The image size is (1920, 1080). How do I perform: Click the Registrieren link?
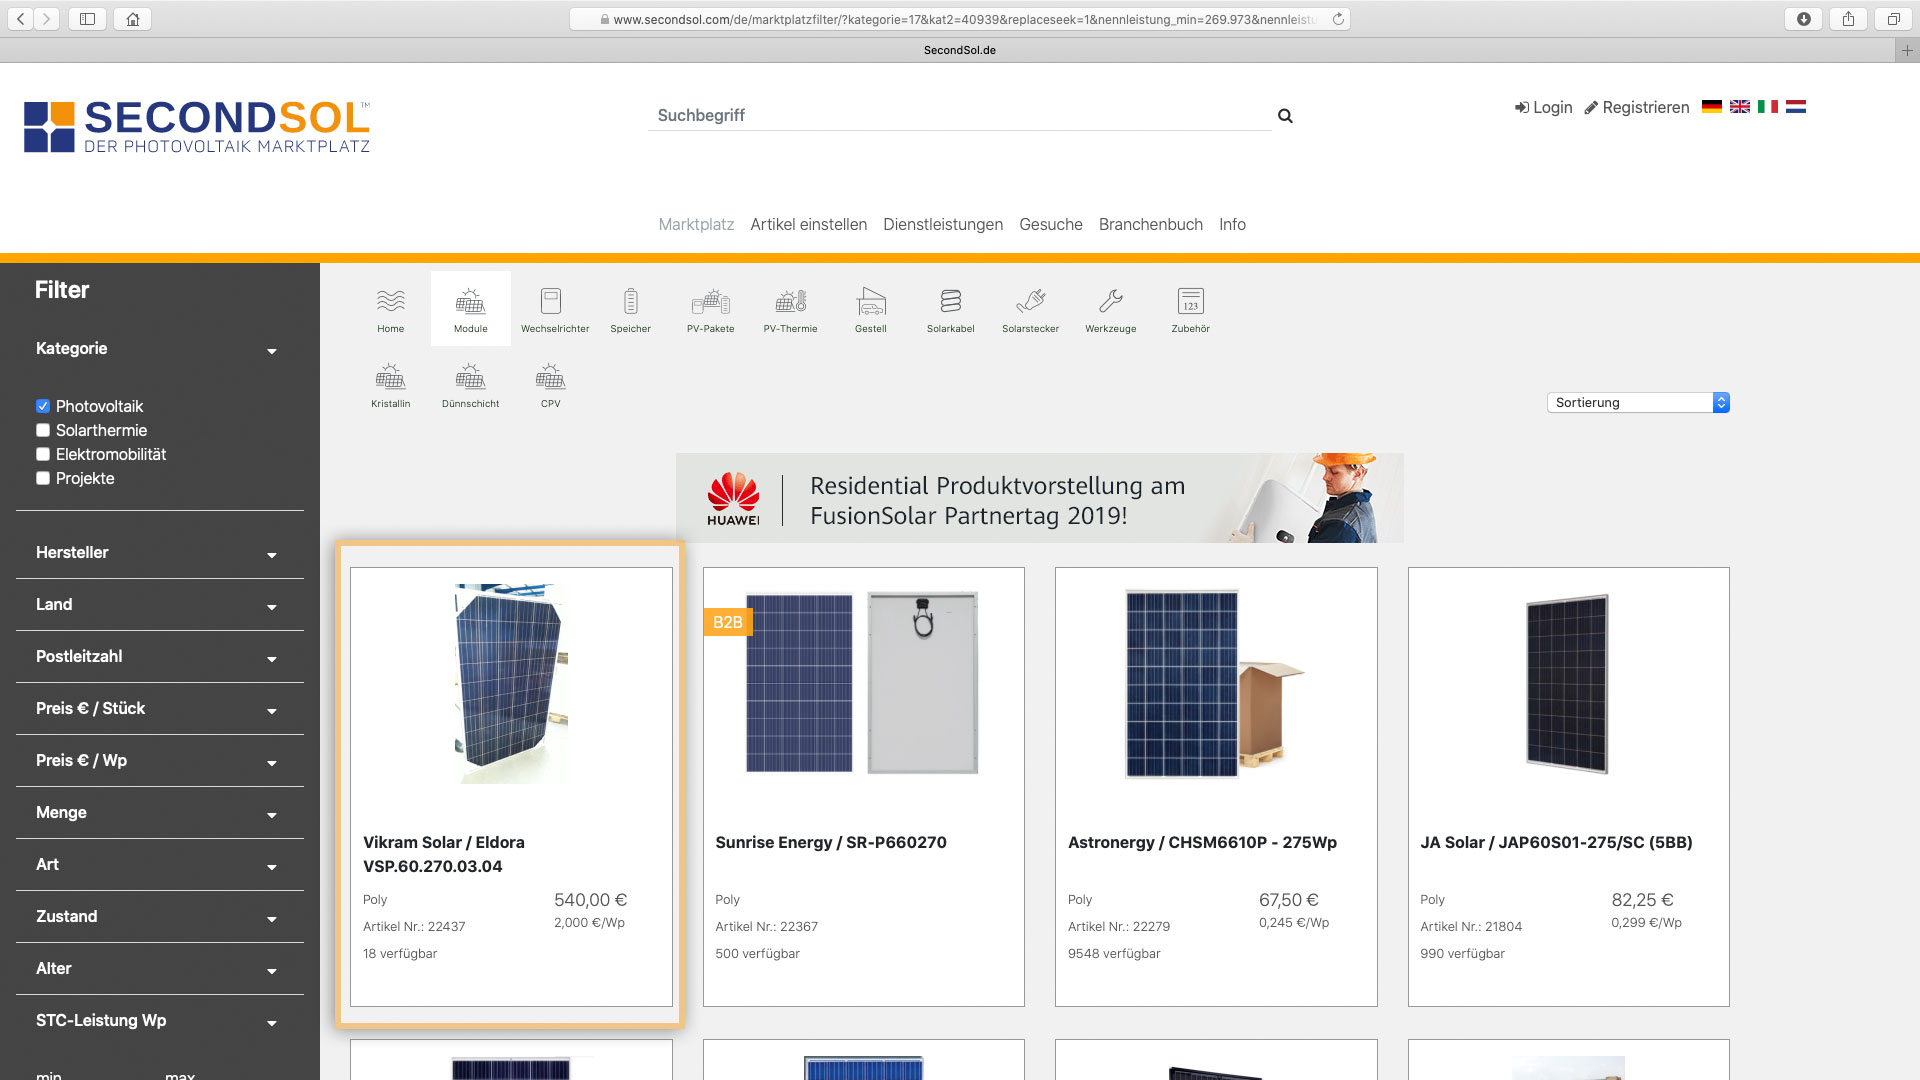tap(1636, 107)
